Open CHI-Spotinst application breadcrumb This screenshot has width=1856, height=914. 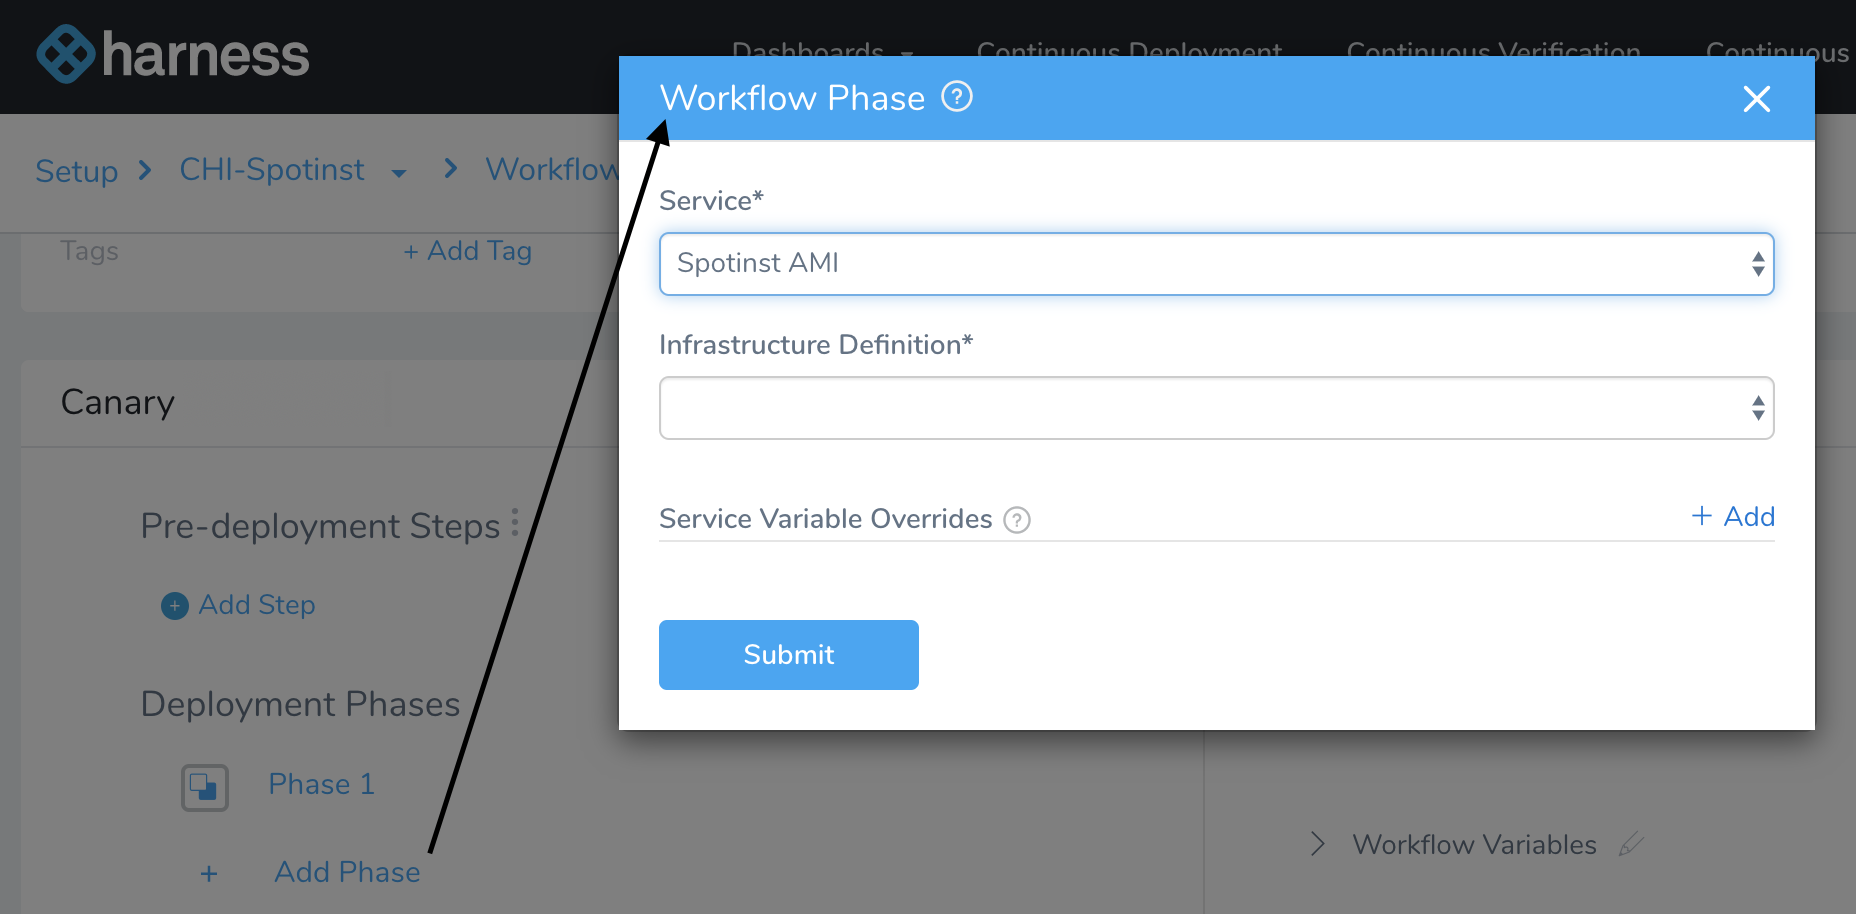272,170
